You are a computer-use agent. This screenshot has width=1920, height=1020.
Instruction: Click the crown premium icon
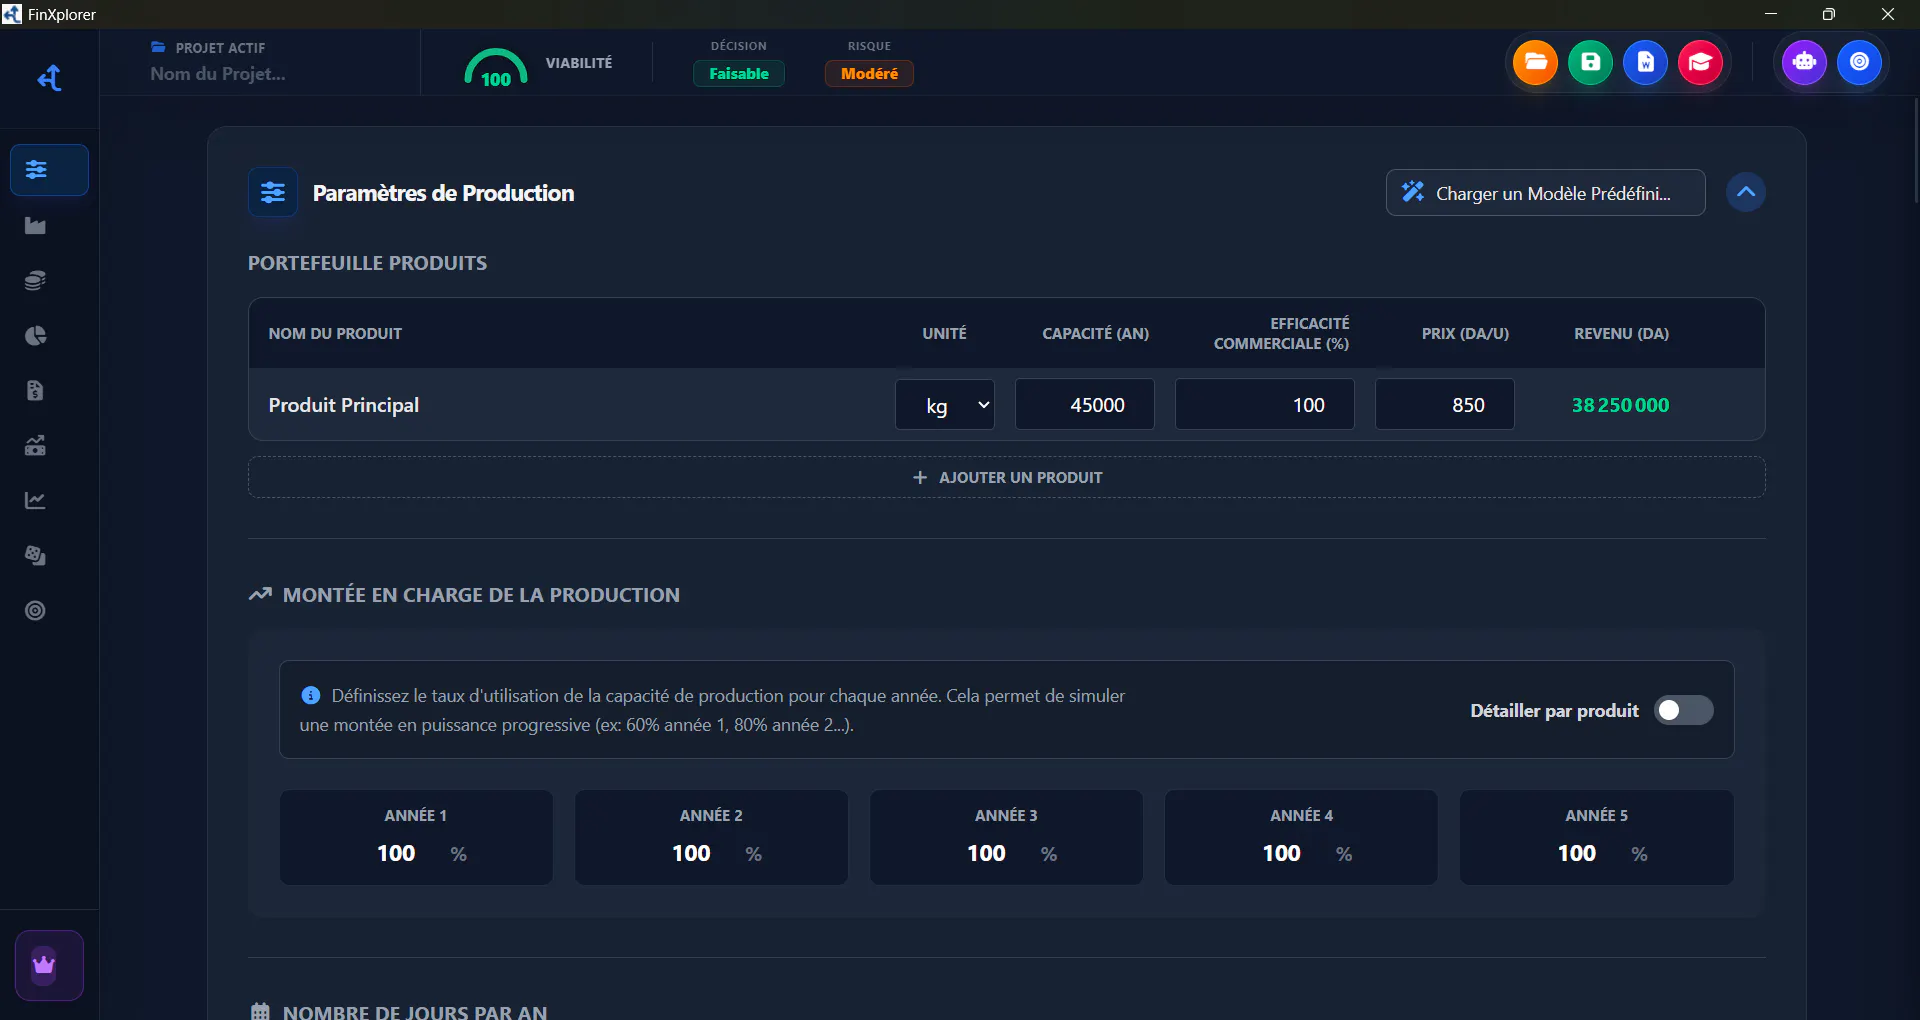click(49, 965)
